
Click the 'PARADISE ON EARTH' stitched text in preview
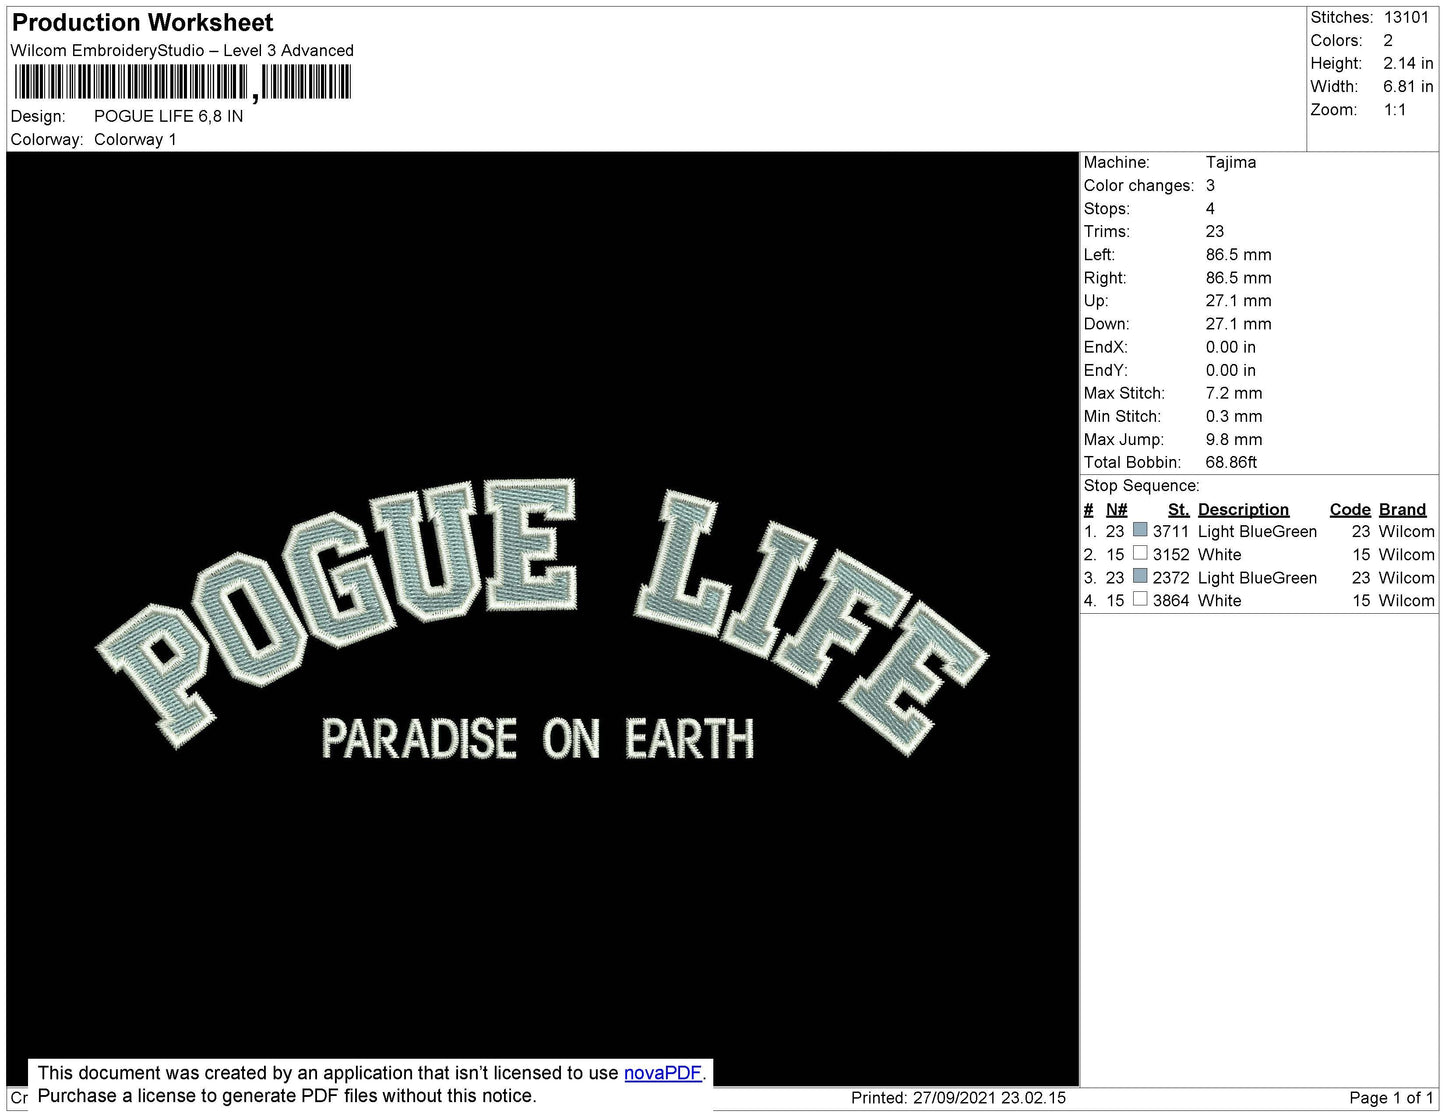point(537,739)
